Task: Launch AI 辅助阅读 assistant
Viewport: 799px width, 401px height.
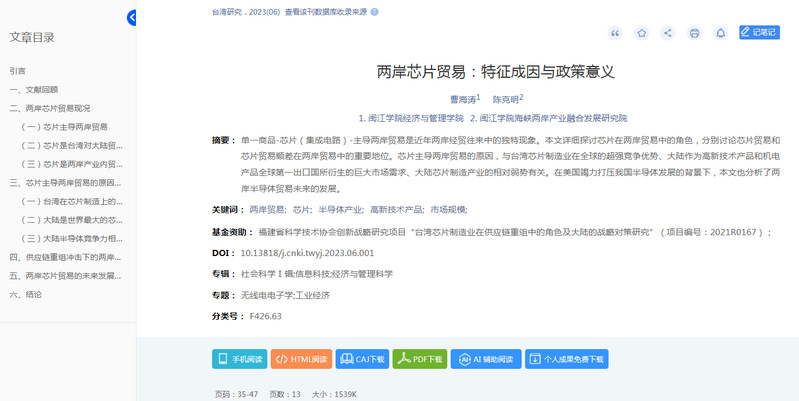Action: tap(485, 359)
